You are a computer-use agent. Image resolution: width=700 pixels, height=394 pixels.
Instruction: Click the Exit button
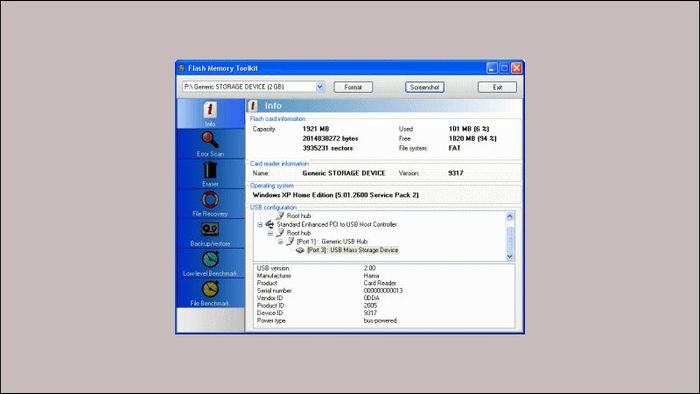click(497, 87)
